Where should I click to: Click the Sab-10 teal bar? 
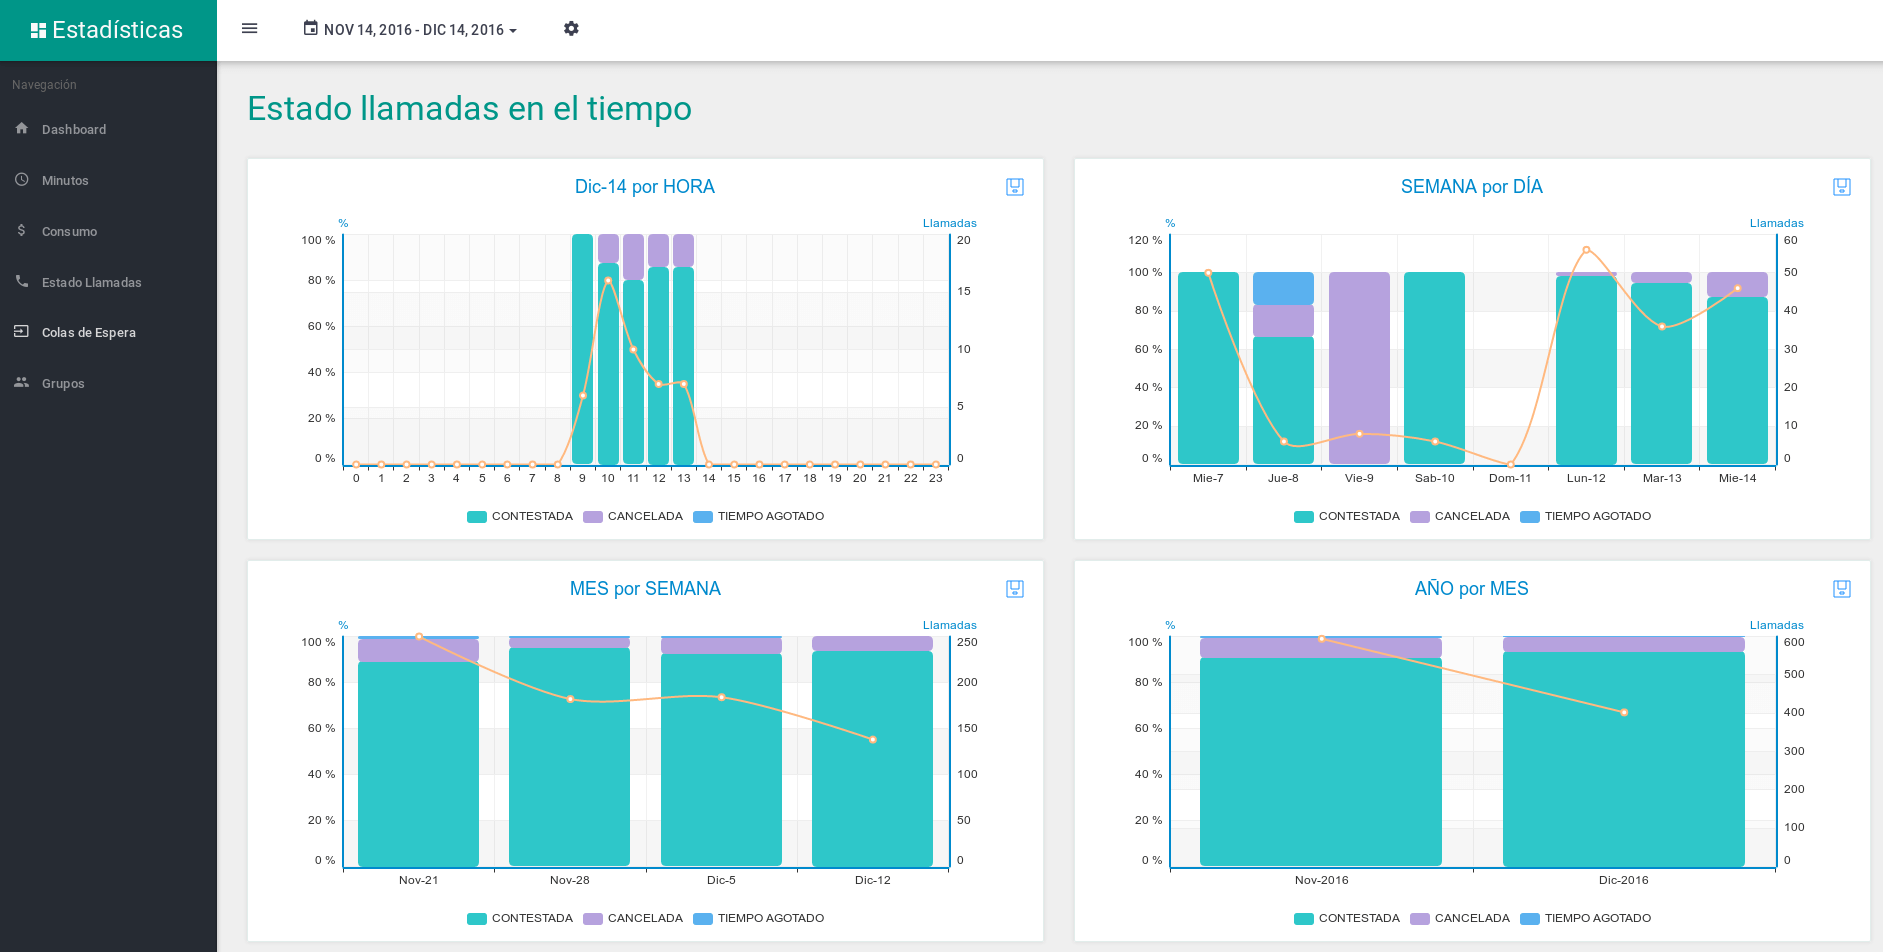pos(1434,368)
